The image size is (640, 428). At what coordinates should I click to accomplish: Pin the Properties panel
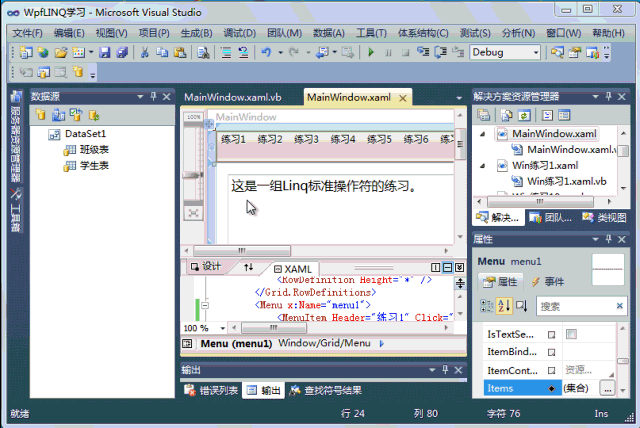[609, 239]
